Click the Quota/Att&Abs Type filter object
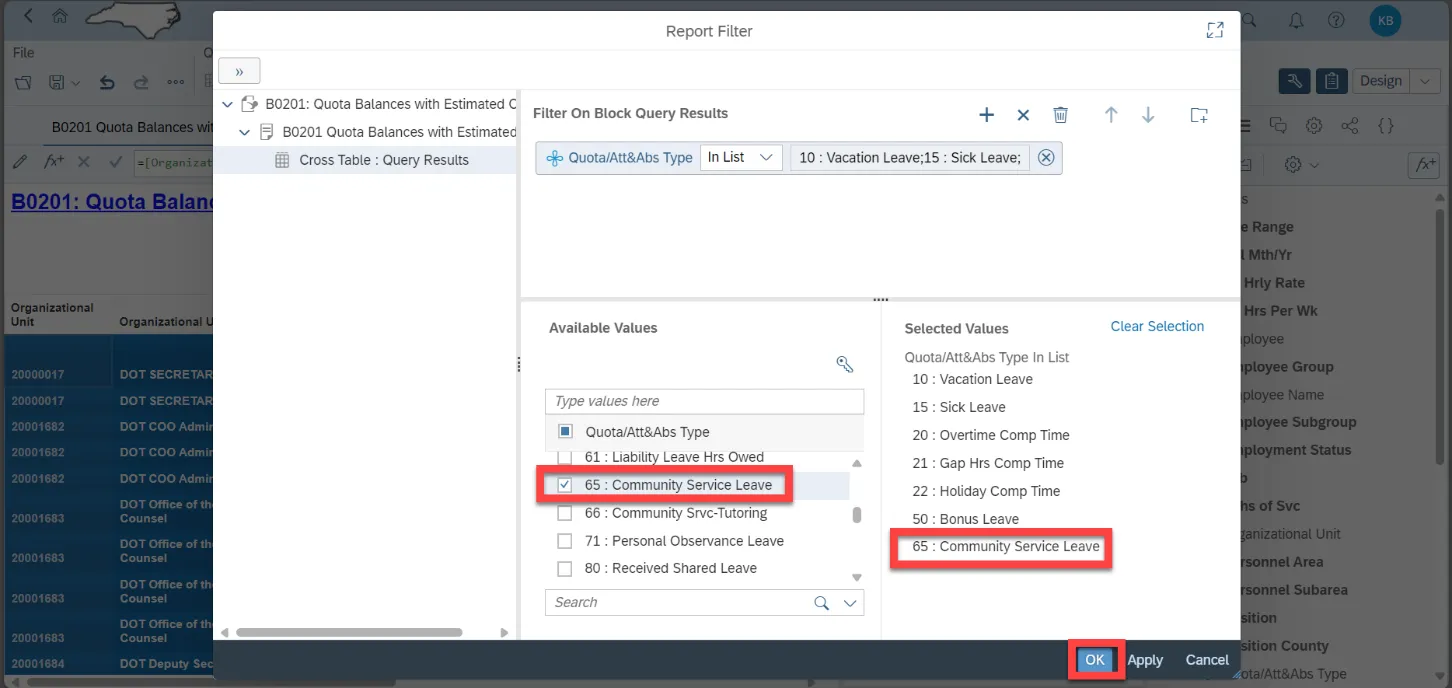This screenshot has width=1452, height=688. click(x=620, y=157)
